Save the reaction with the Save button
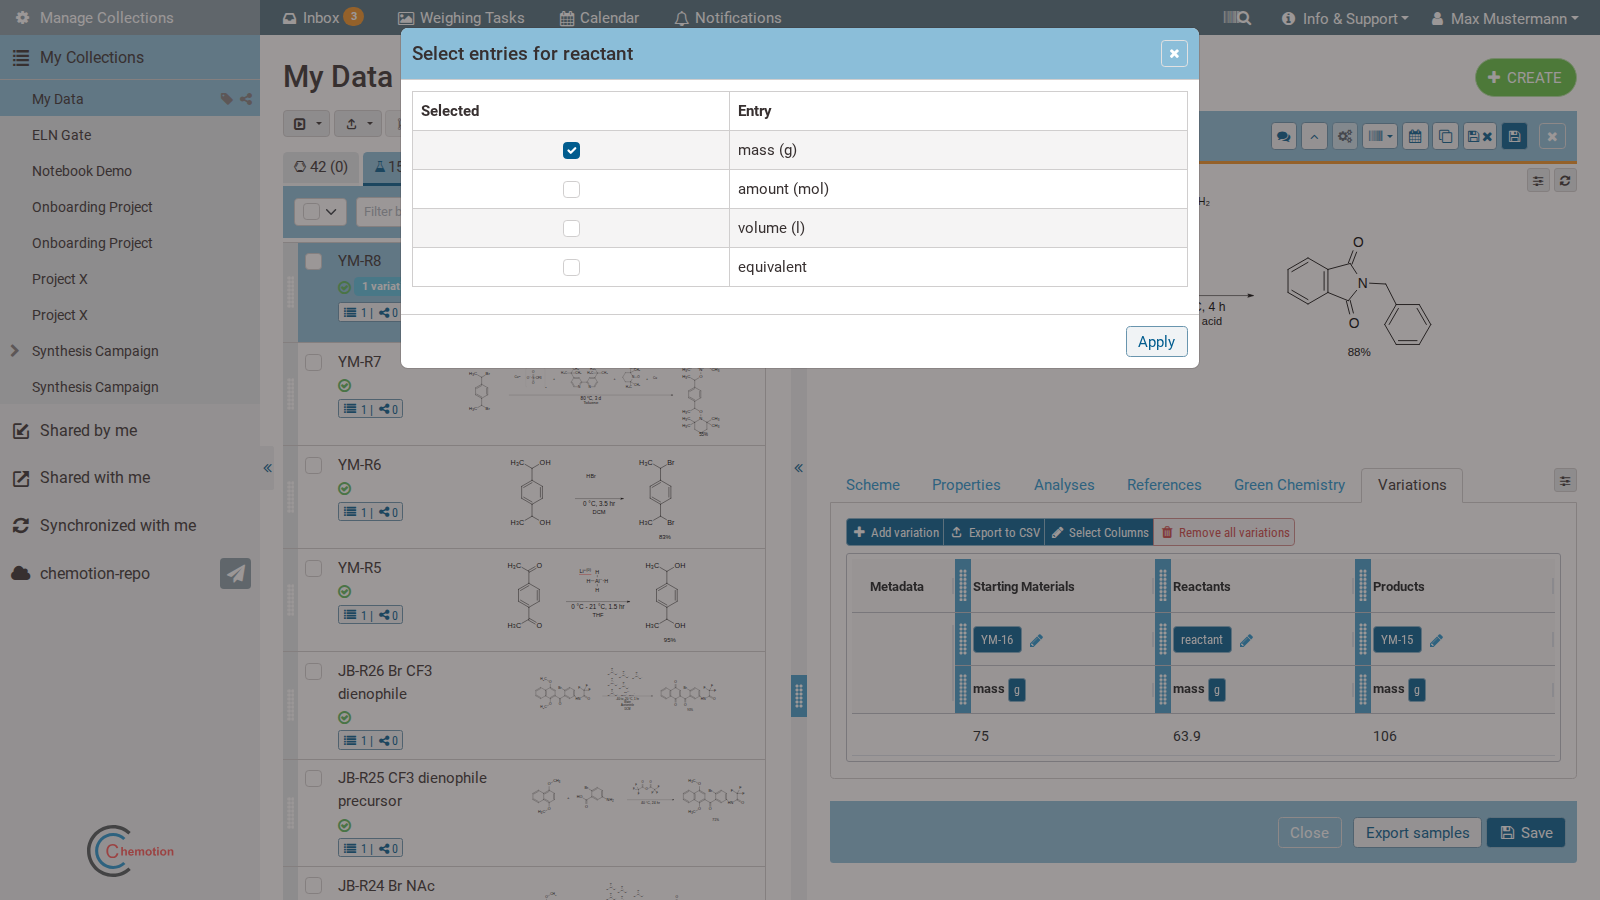 coord(1526,833)
